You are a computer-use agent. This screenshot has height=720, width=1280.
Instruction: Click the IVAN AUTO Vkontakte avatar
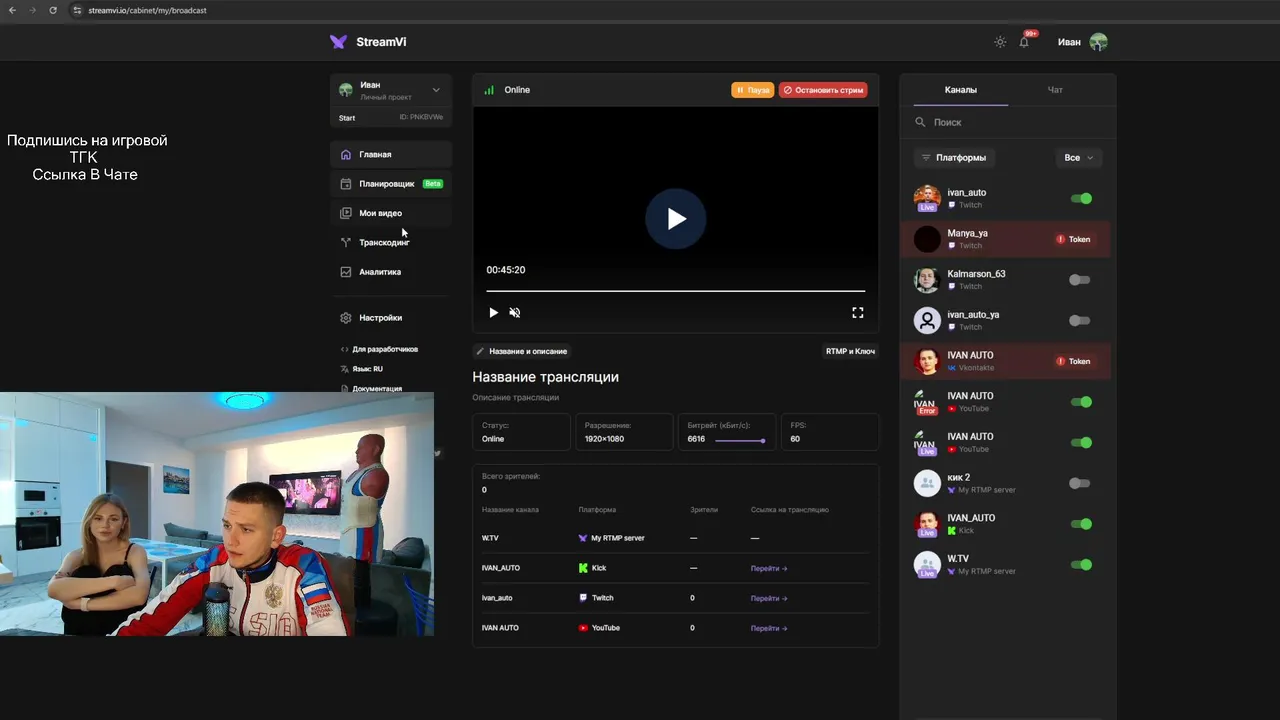927,361
